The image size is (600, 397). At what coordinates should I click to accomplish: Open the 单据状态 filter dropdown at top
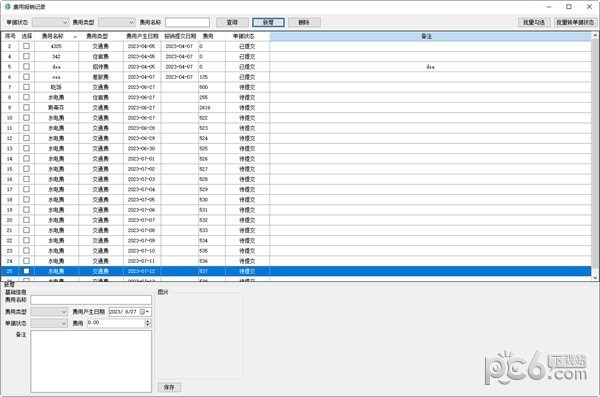coord(51,23)
